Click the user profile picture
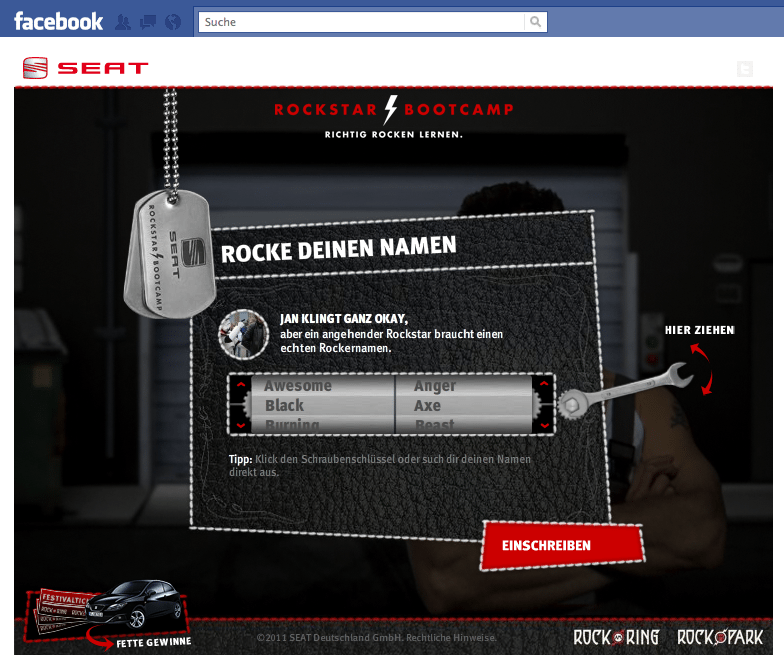Image resolution: width=784 pixels, height=666 pixels. click(244, 334)
